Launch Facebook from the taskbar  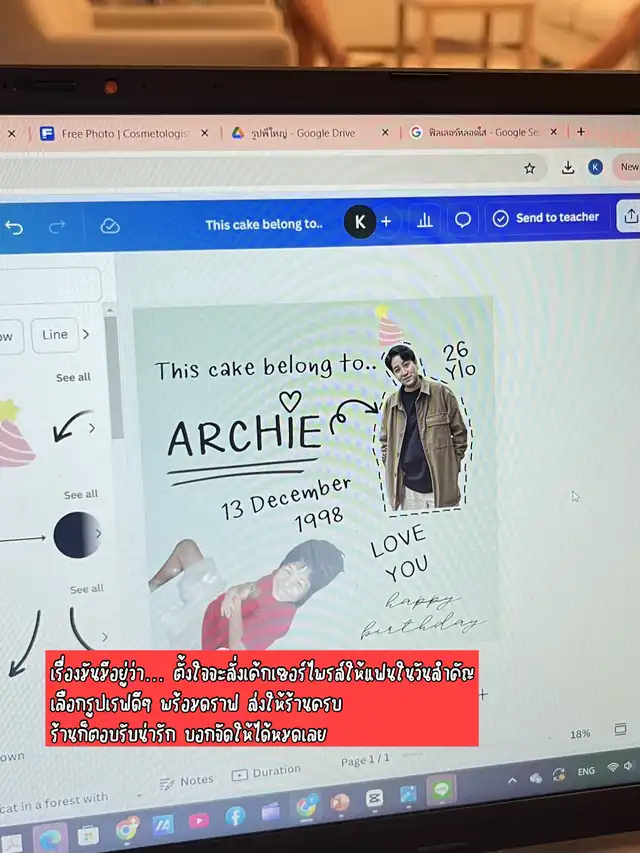click(235, 816)
